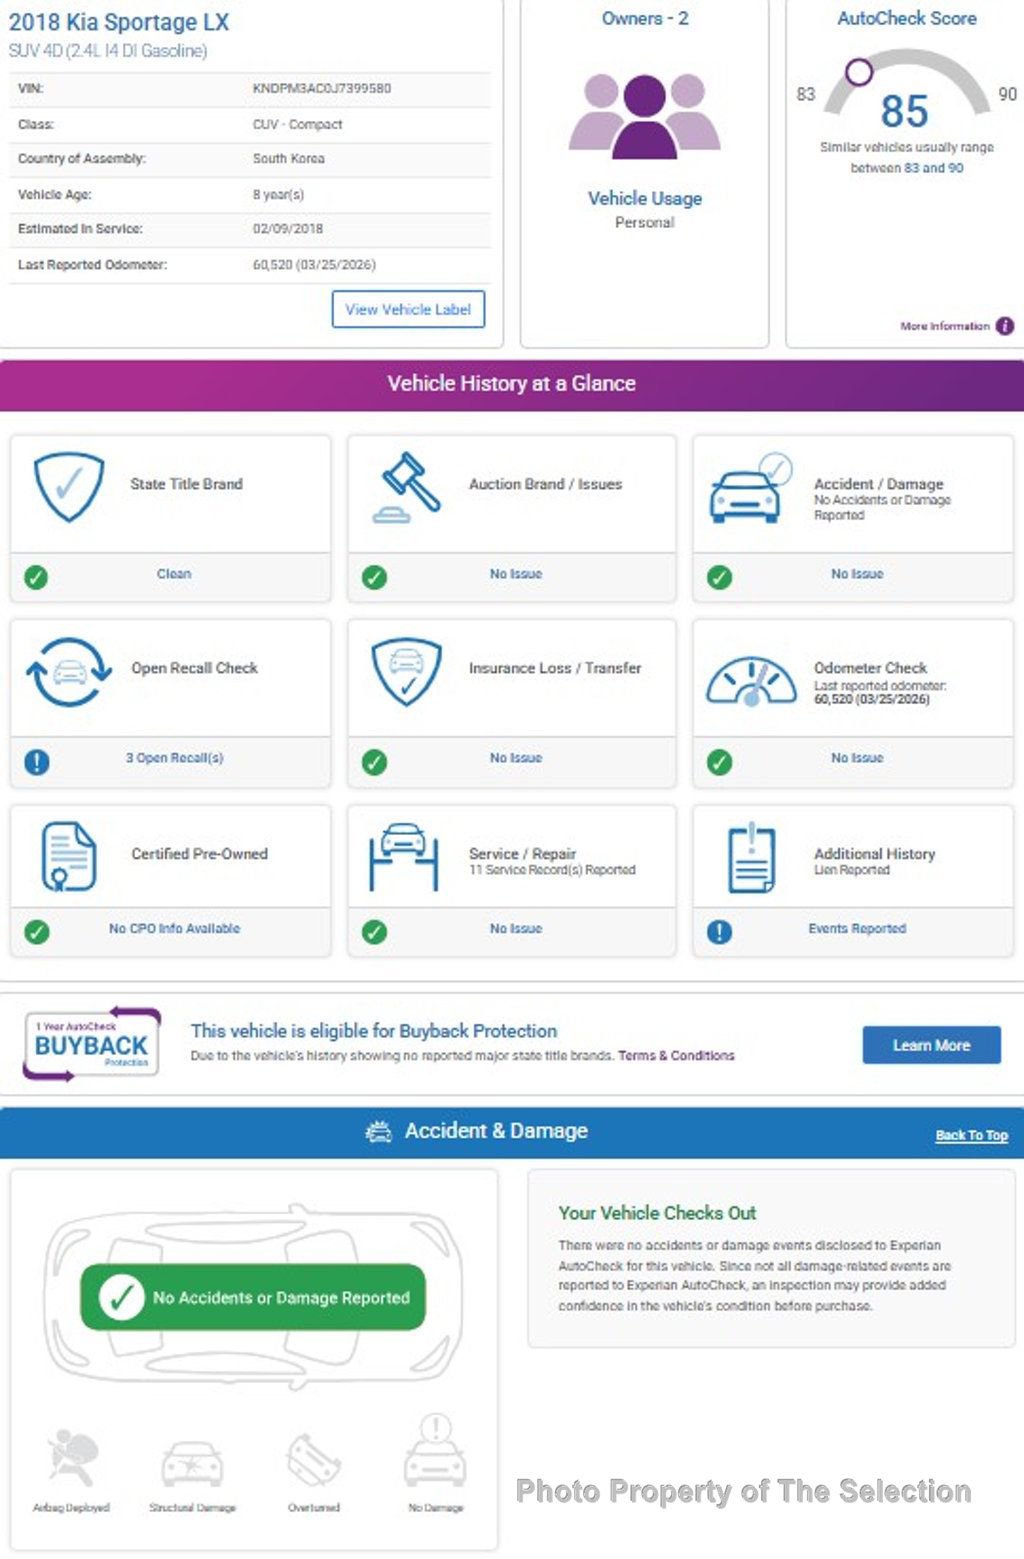Open the Terms & Conditions link
Viewport: 1024px width, 1559px height.
(676, 1056)
